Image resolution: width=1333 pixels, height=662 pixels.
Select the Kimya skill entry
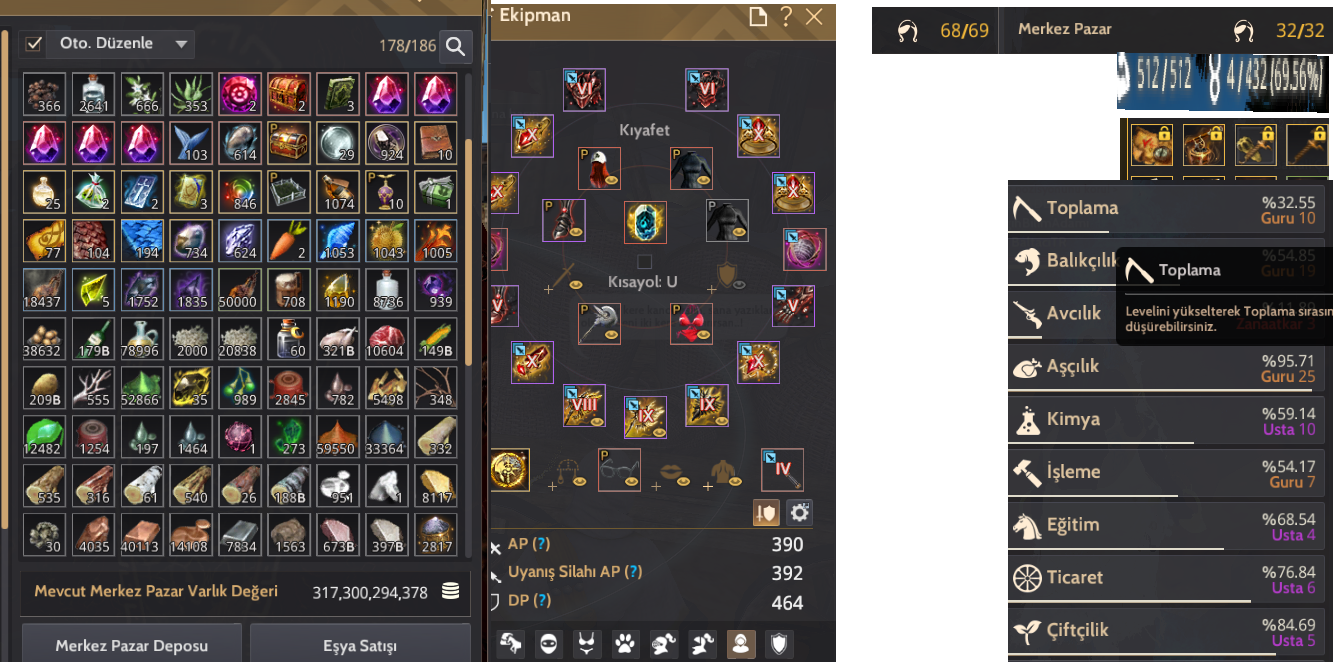(1170, 420)
